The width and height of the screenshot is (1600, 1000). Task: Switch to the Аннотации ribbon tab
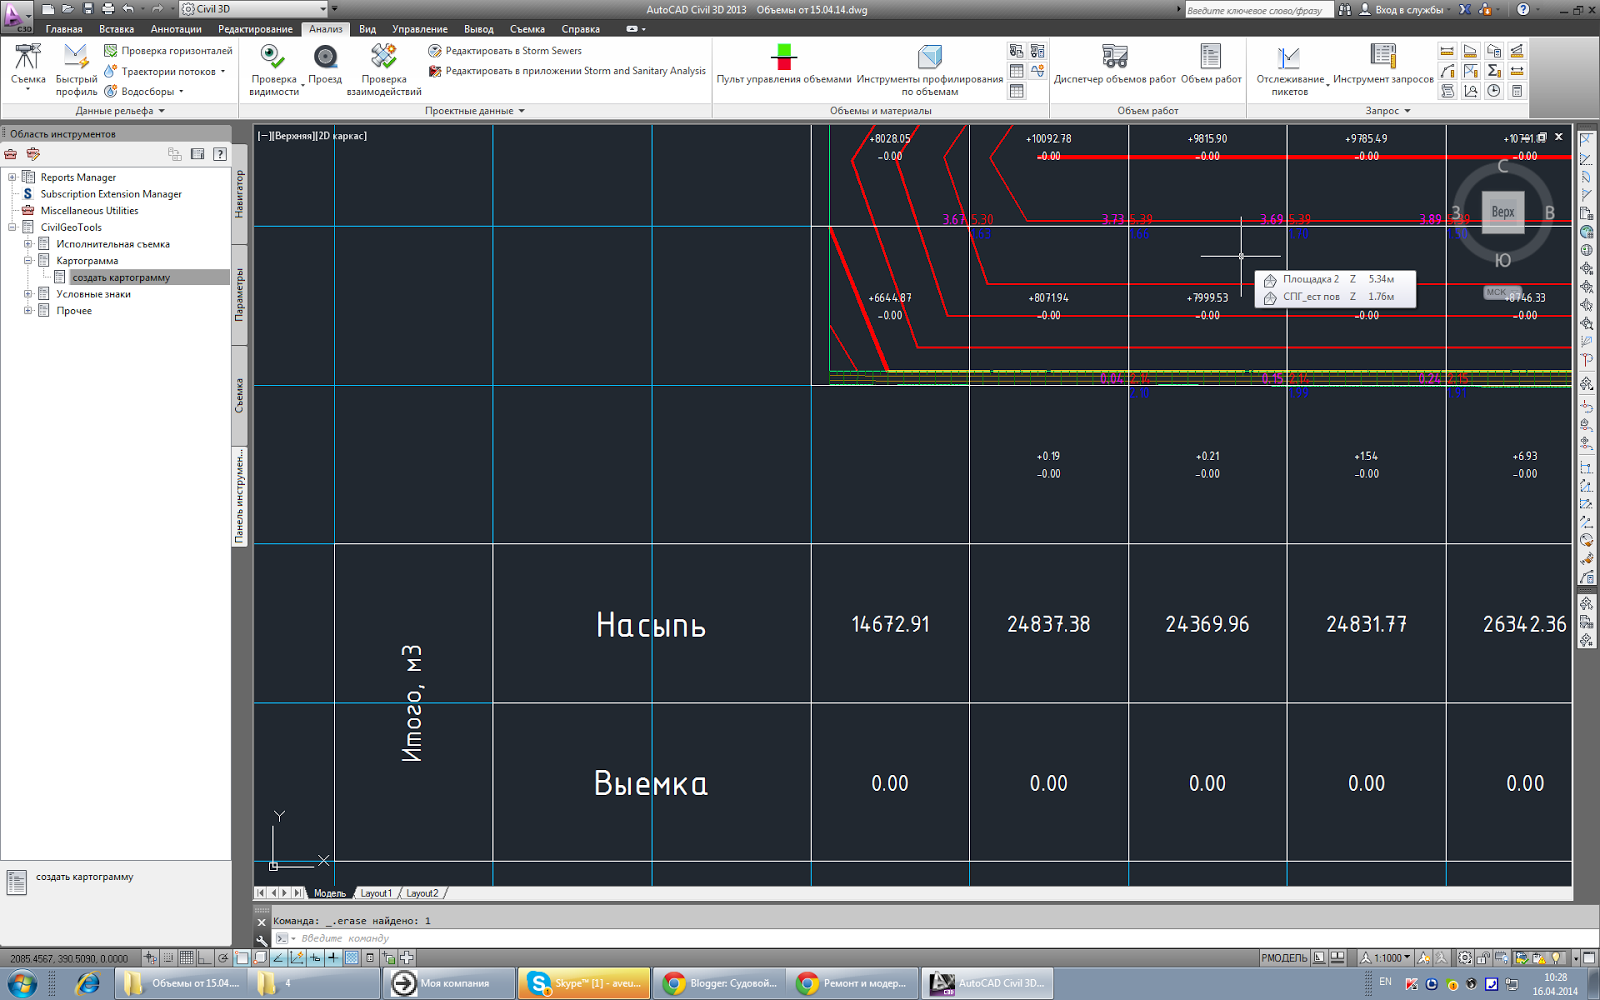(x=176, y=29)
